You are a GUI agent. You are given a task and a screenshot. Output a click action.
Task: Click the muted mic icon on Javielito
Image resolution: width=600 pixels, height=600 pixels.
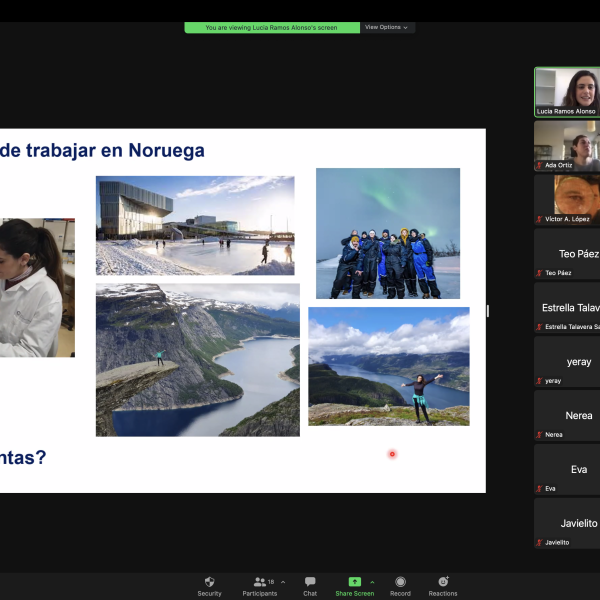tap(540, 542)
